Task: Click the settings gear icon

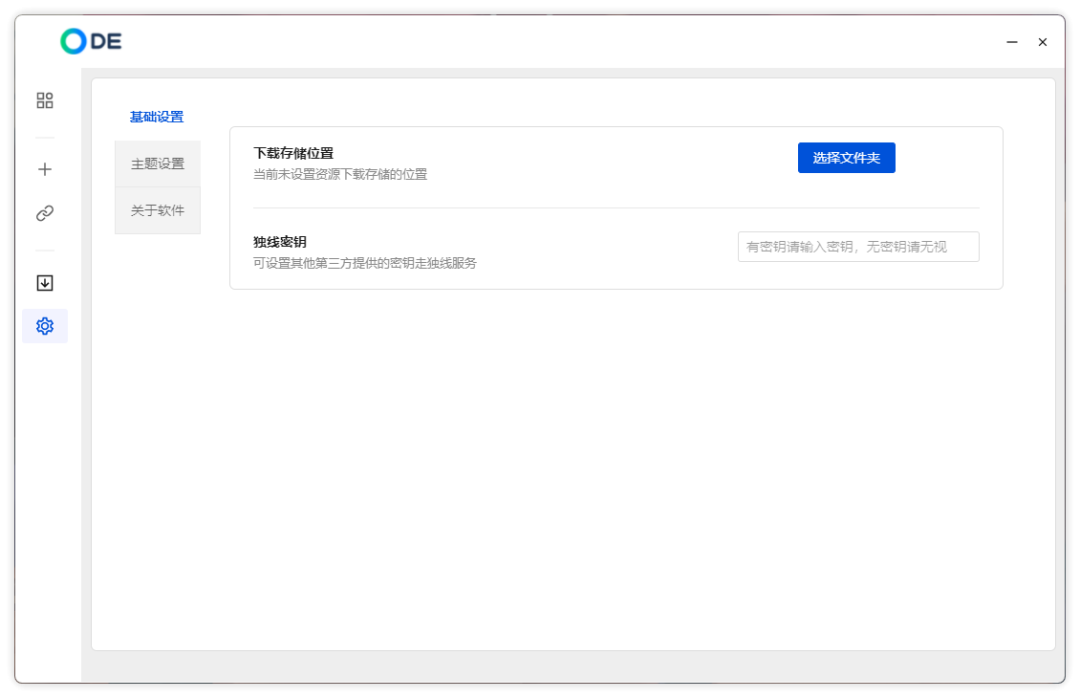Action: click(x=44, y=326)
